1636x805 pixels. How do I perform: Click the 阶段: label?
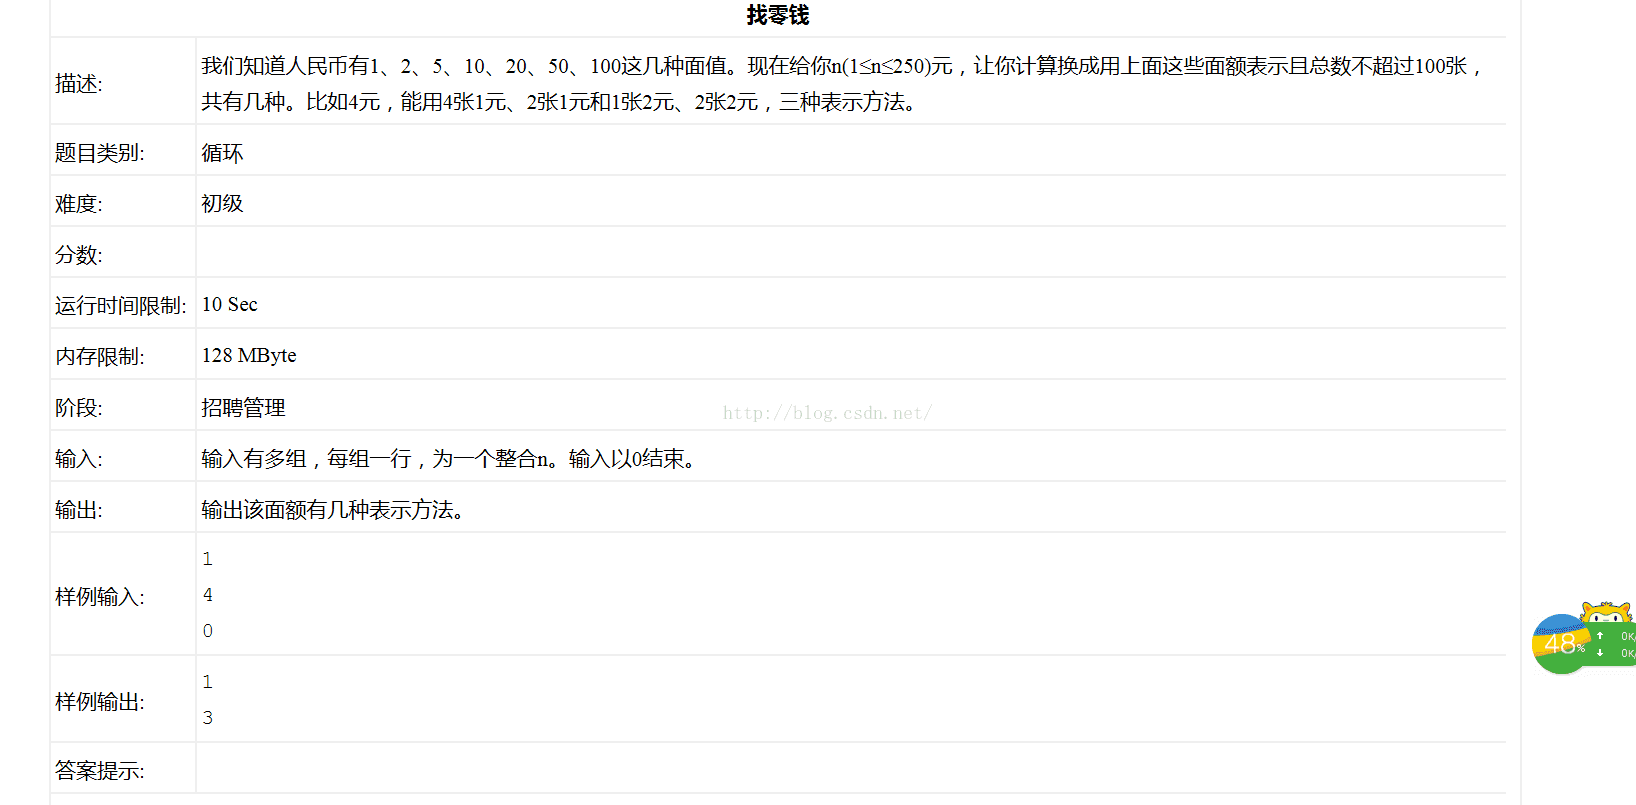[x=78, y=408]
